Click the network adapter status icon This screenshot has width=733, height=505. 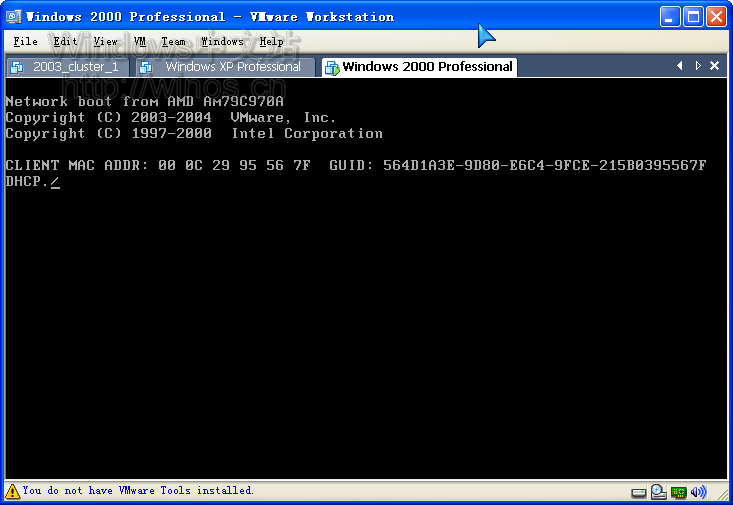pyautogui.click(x=678, y=492)
